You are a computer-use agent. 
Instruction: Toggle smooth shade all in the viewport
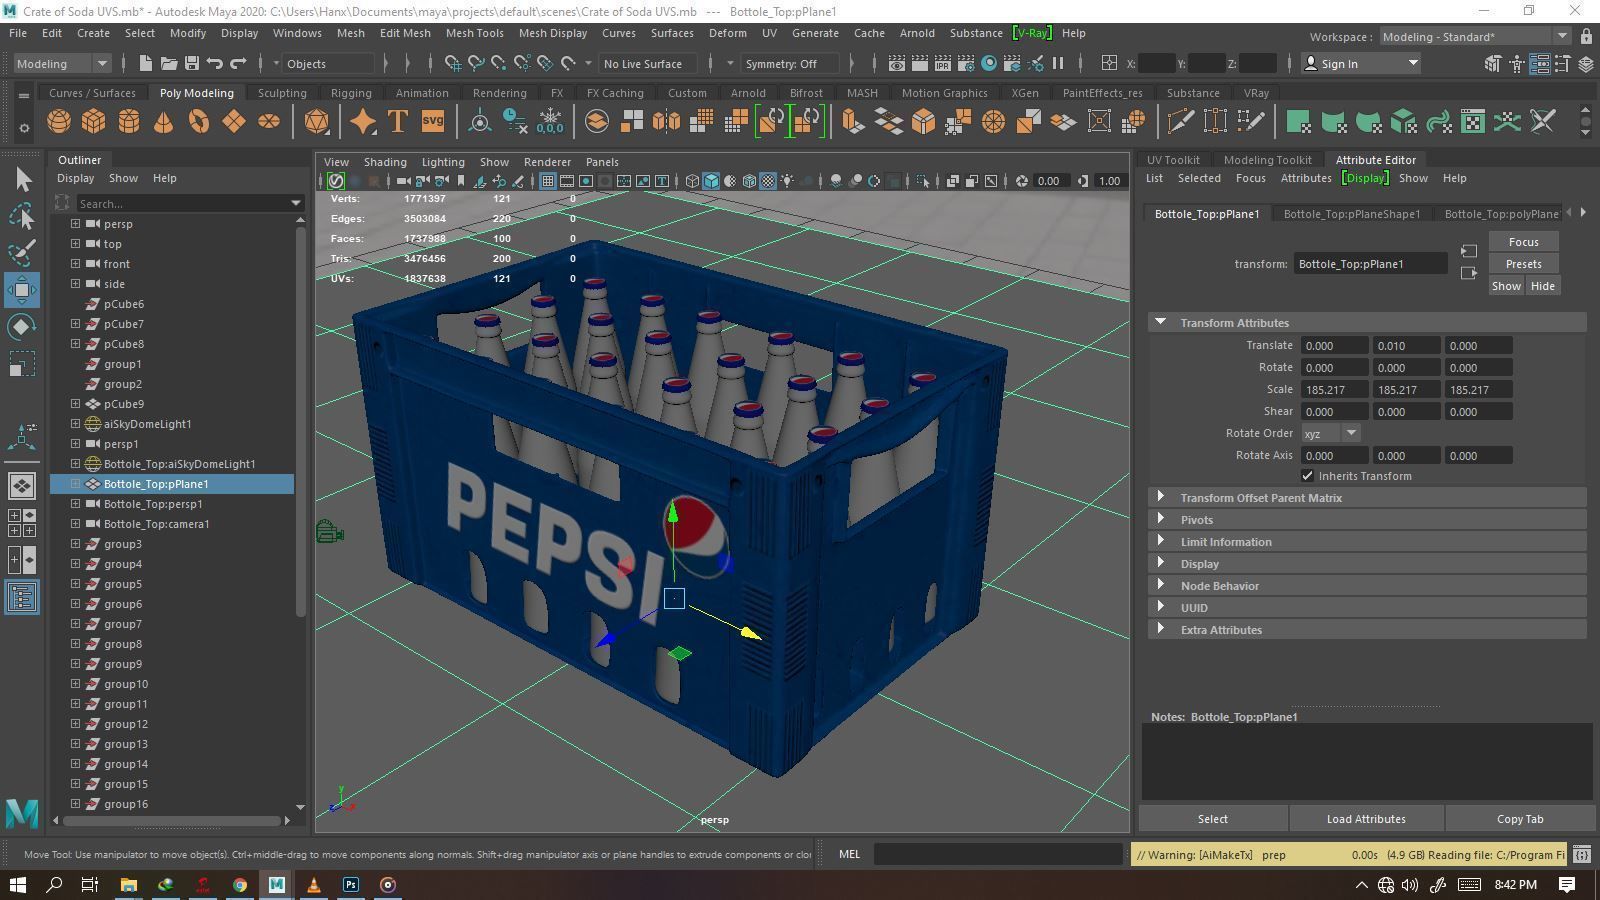(x=711, y=181)
